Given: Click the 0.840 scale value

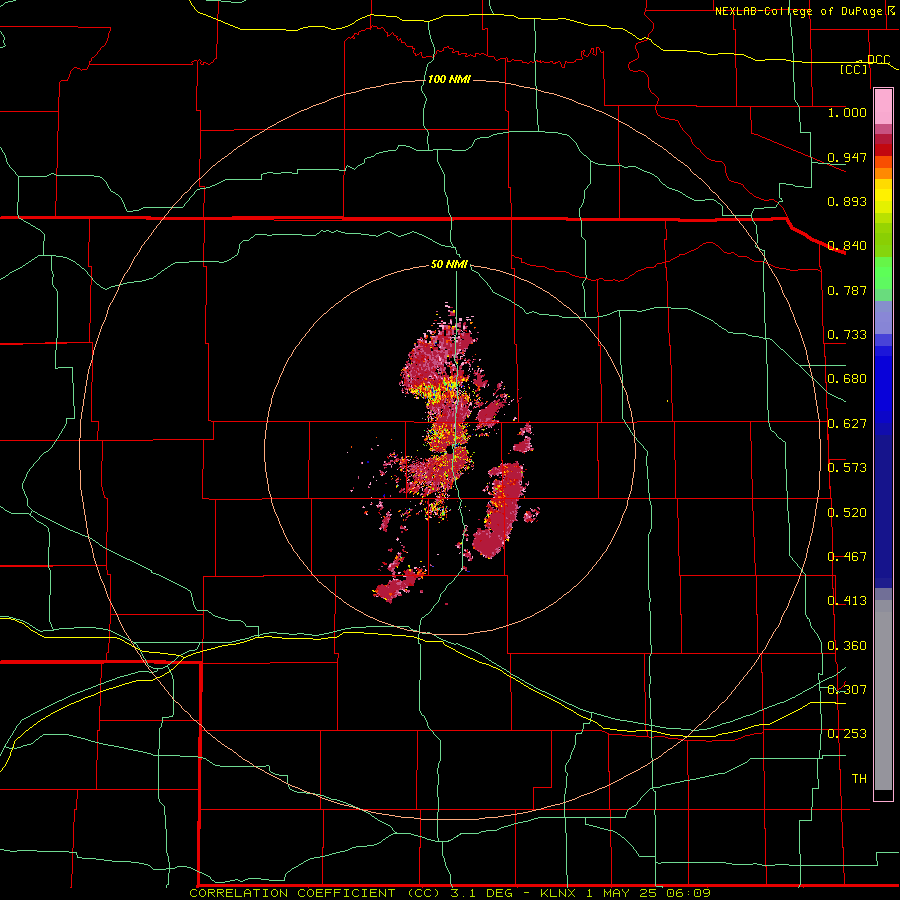Looking at the screenshot, I should point(847,246).
